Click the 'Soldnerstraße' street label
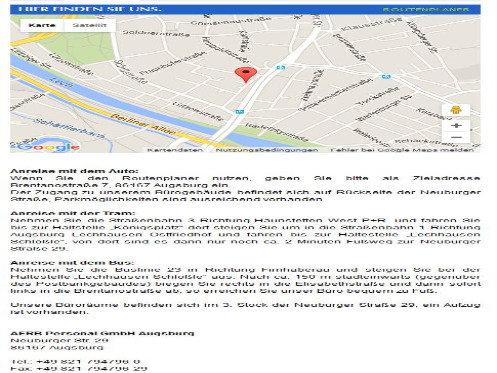This screenshot has height=373, width=497. coord(156,33)
